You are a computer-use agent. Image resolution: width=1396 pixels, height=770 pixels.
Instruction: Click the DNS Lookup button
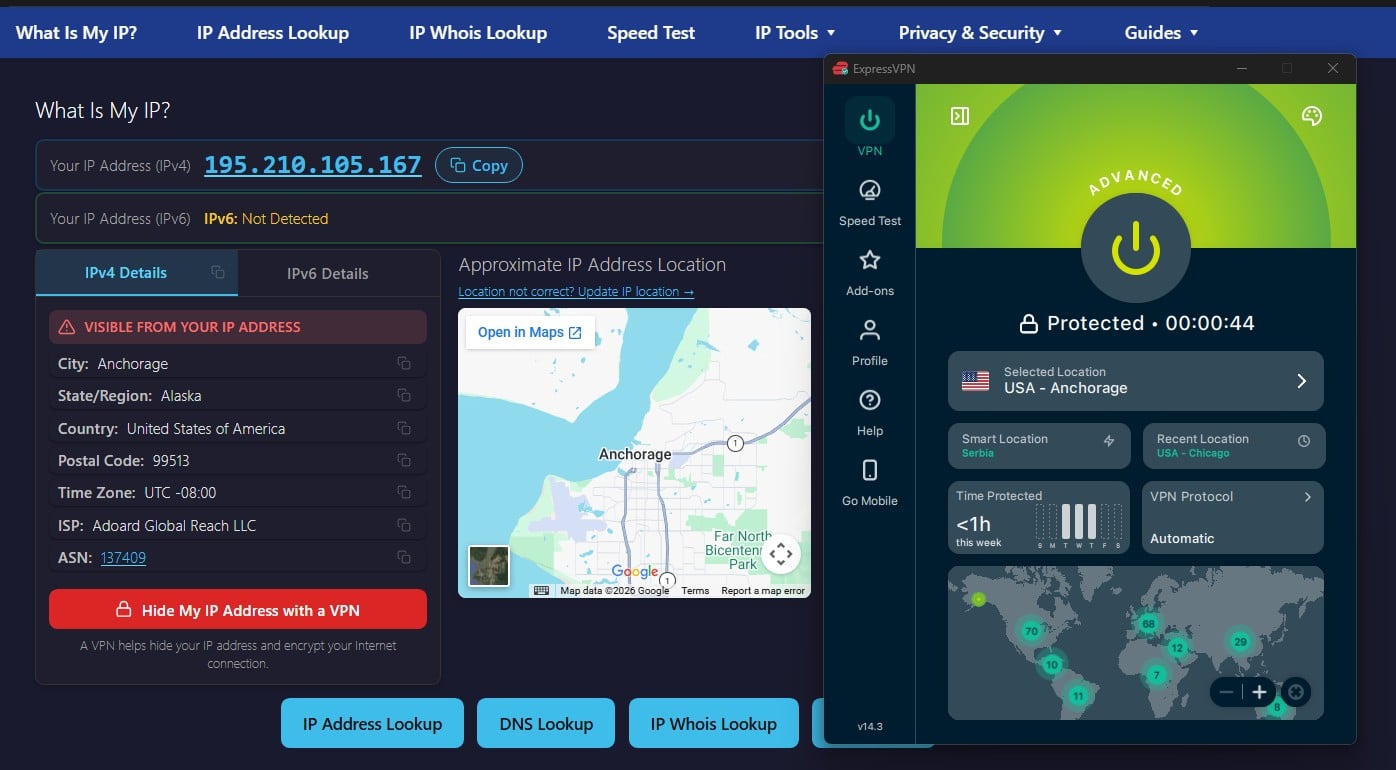point(546,724)
